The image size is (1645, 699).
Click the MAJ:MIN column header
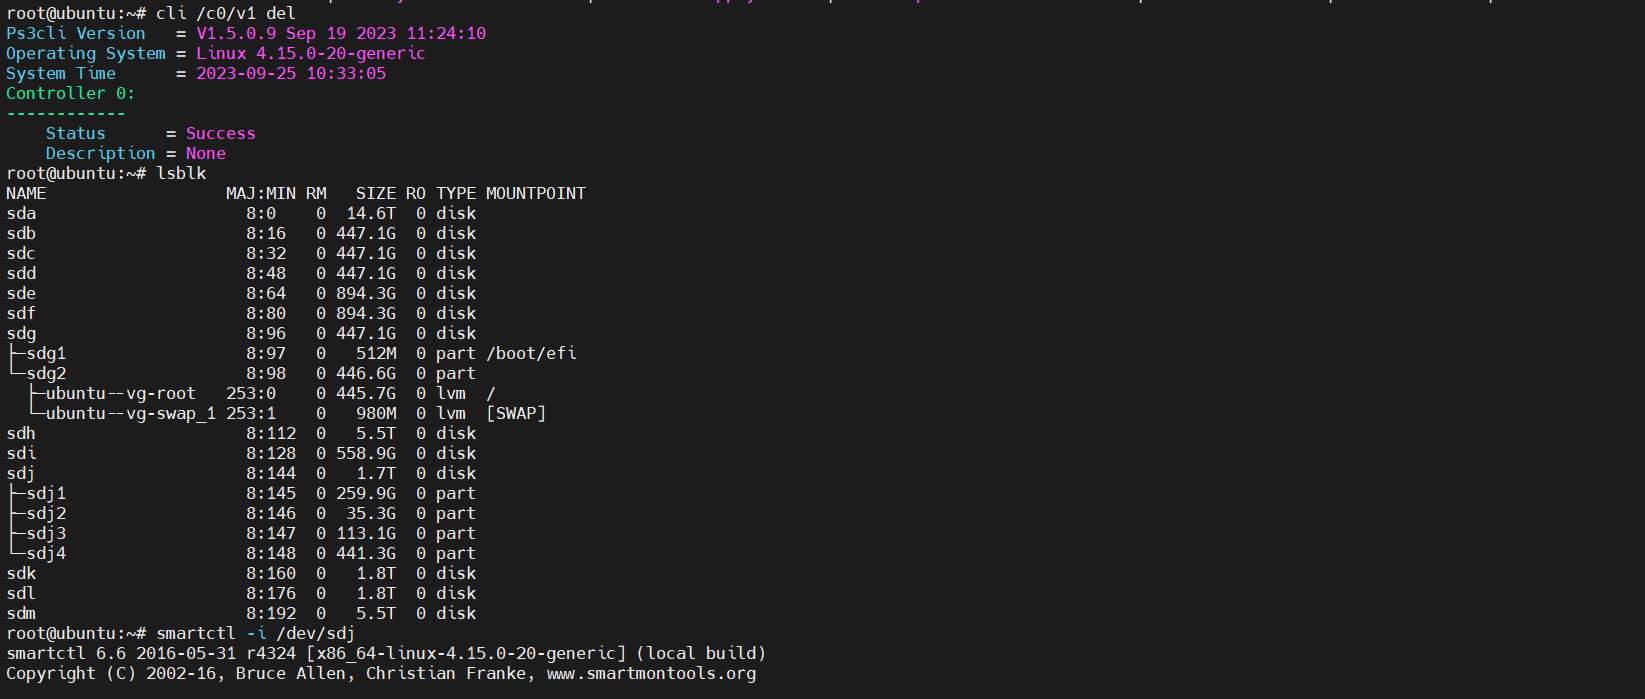coord(261,193)
